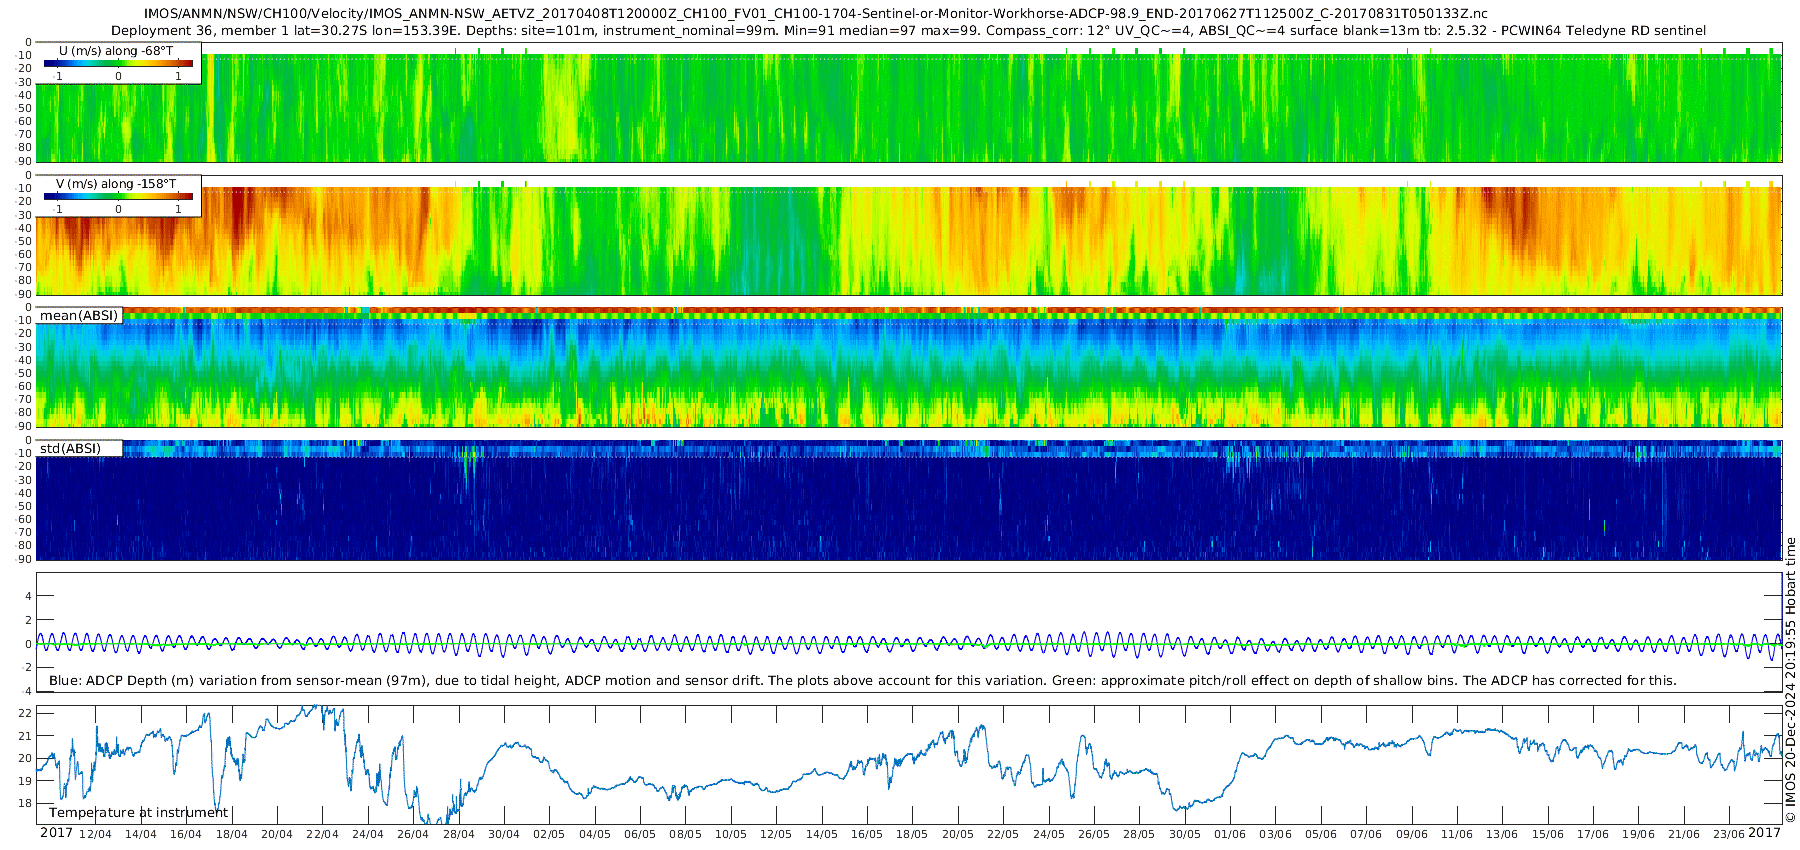Click the mean(ABSI) panel label
Viewport: 1800px width, 850px height.
pyautogui.click(x=79, y=316)
